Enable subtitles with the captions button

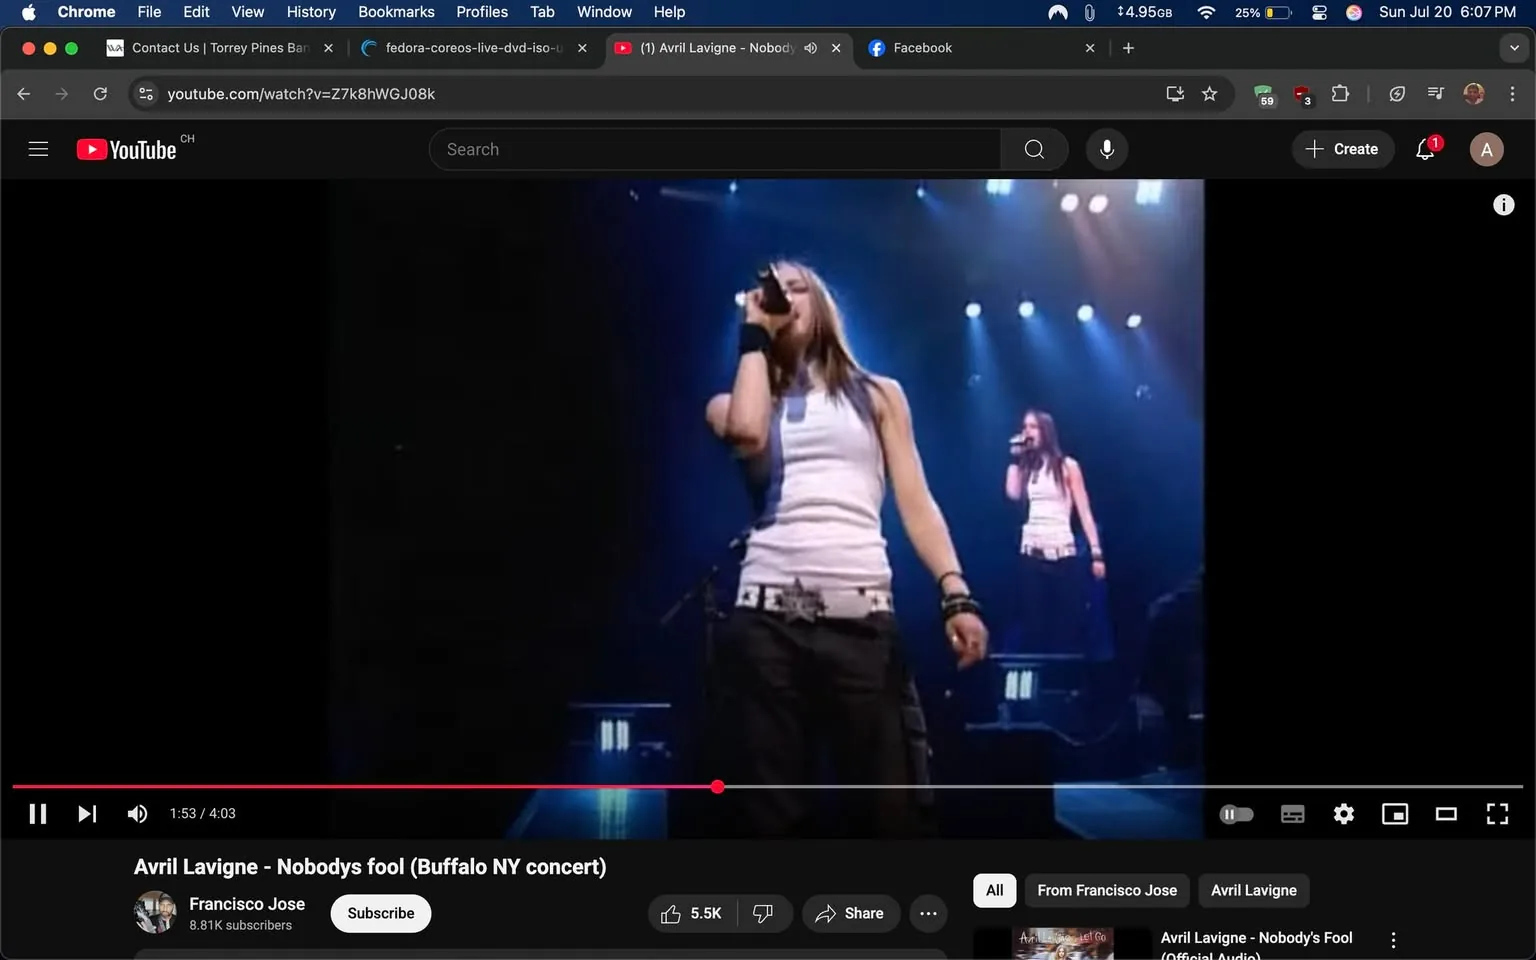(x=1292, y=813)
